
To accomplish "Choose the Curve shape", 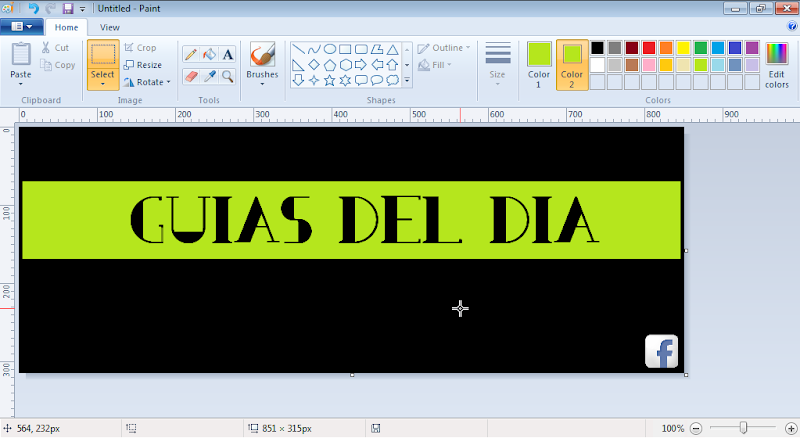I will click(x=314, y=49).
